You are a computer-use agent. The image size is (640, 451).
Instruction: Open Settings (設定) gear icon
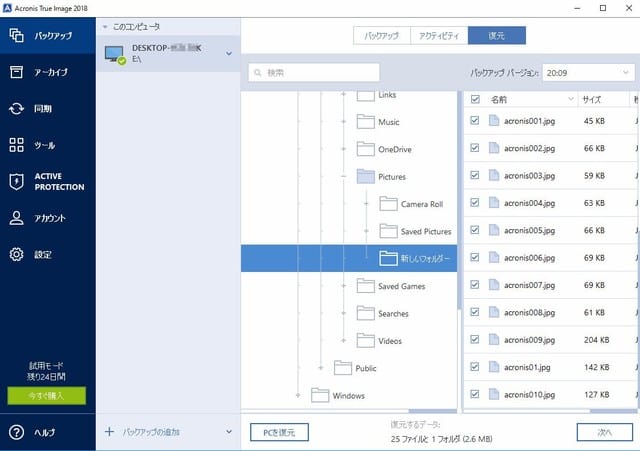click(16, 254)
